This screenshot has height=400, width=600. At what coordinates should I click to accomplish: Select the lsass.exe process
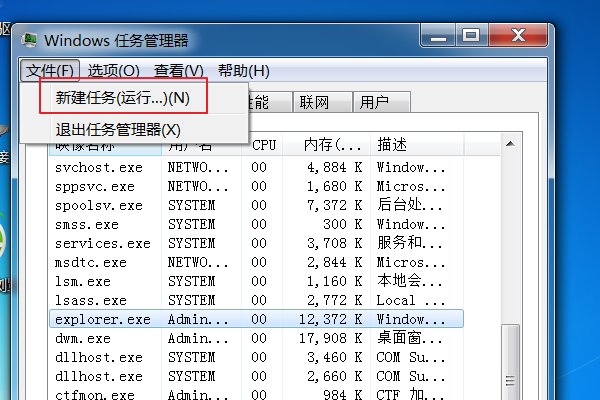(x=256, y=300)
